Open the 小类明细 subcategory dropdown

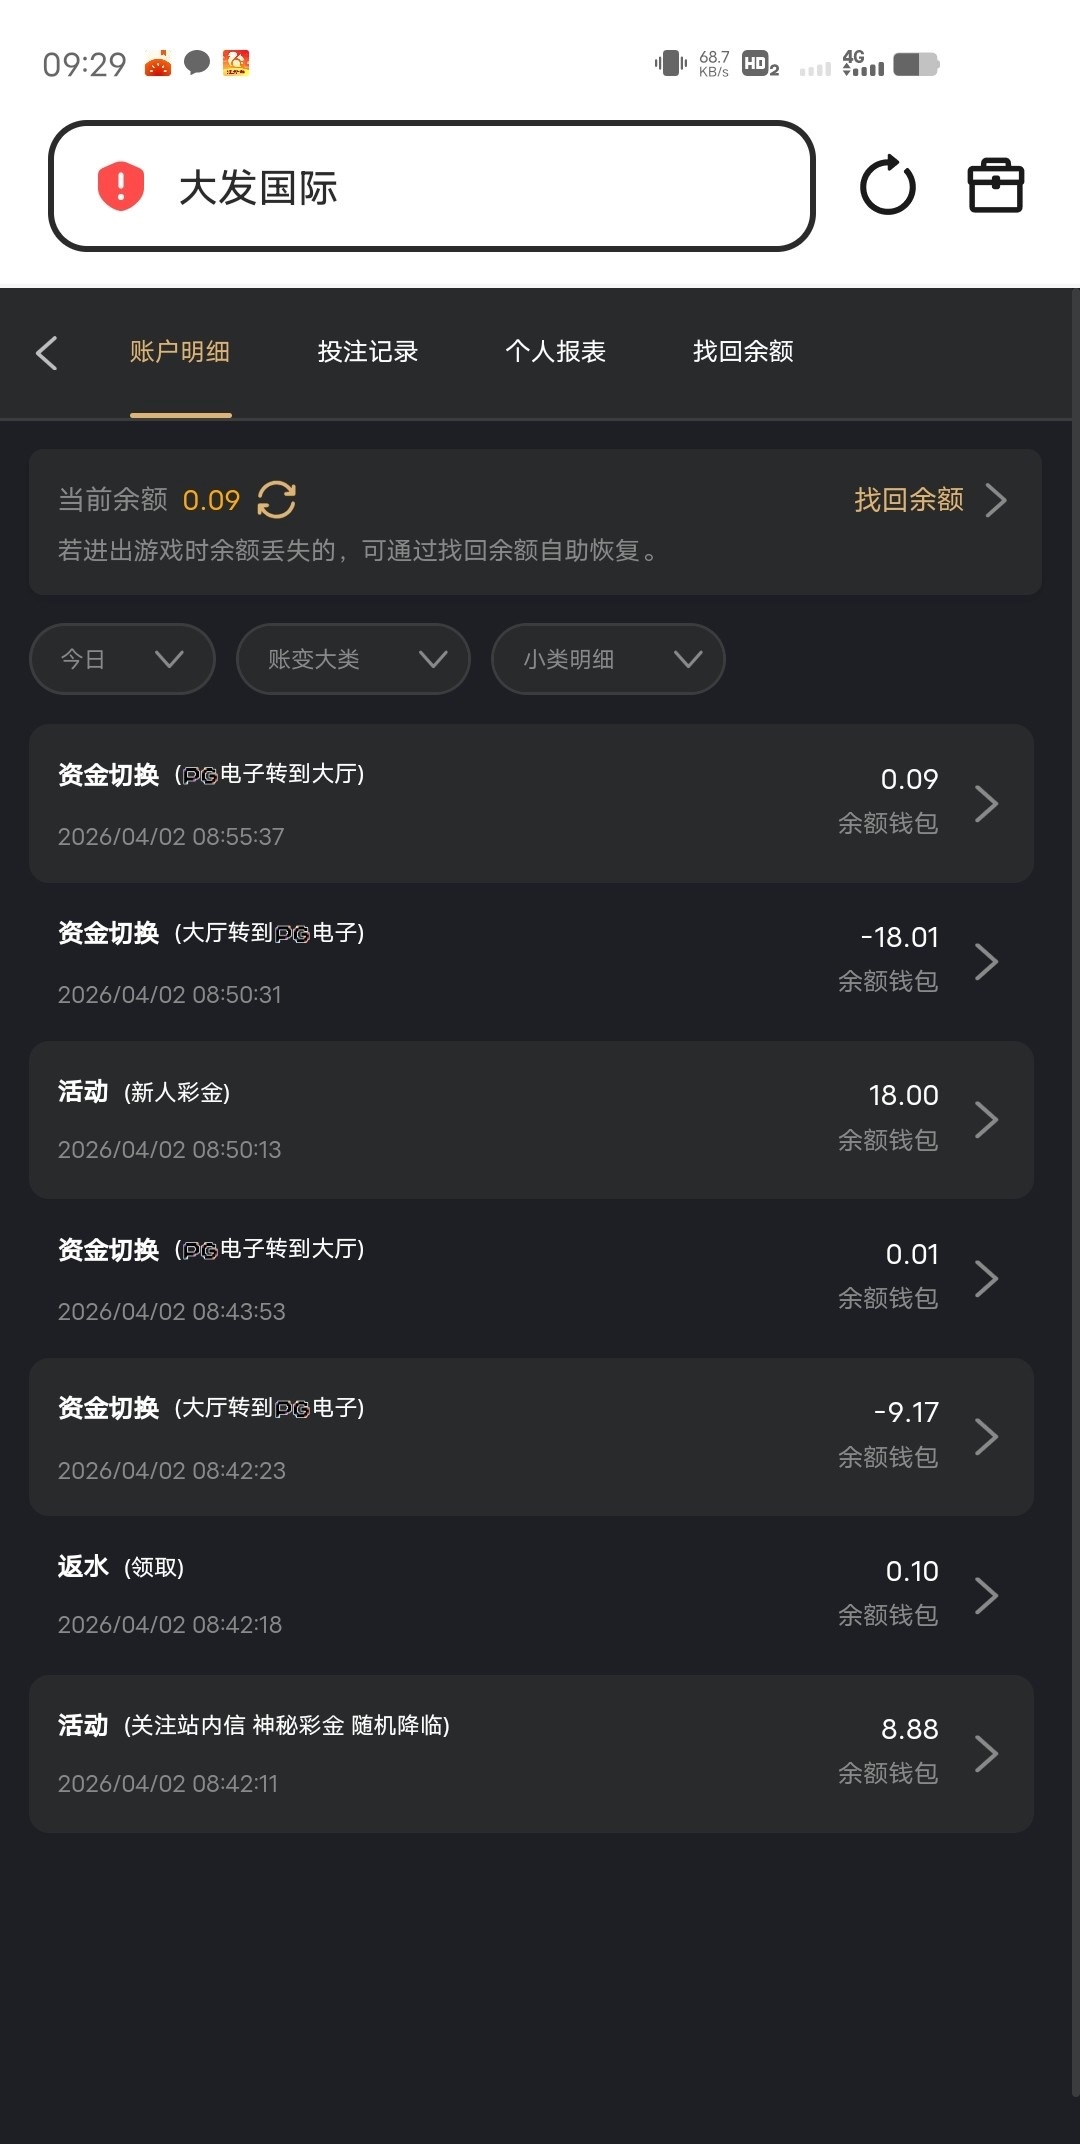pyautogui.click(x=608, y=659)
